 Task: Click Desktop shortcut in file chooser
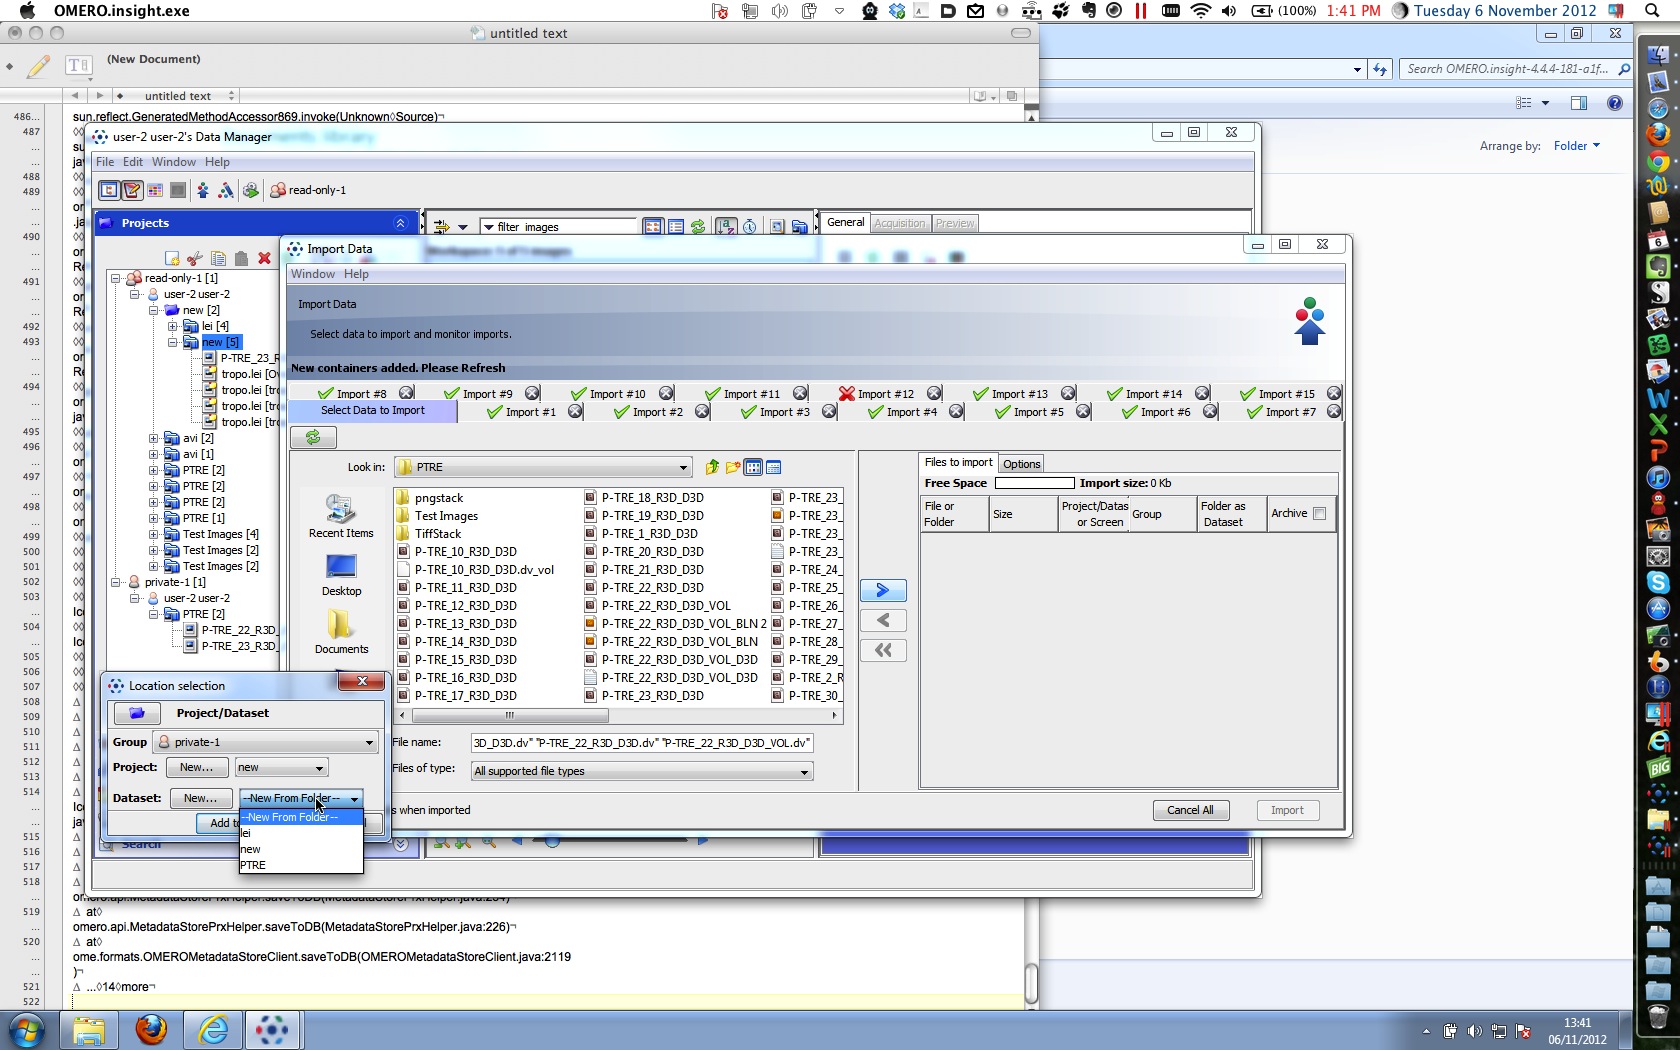pos(341,575)
